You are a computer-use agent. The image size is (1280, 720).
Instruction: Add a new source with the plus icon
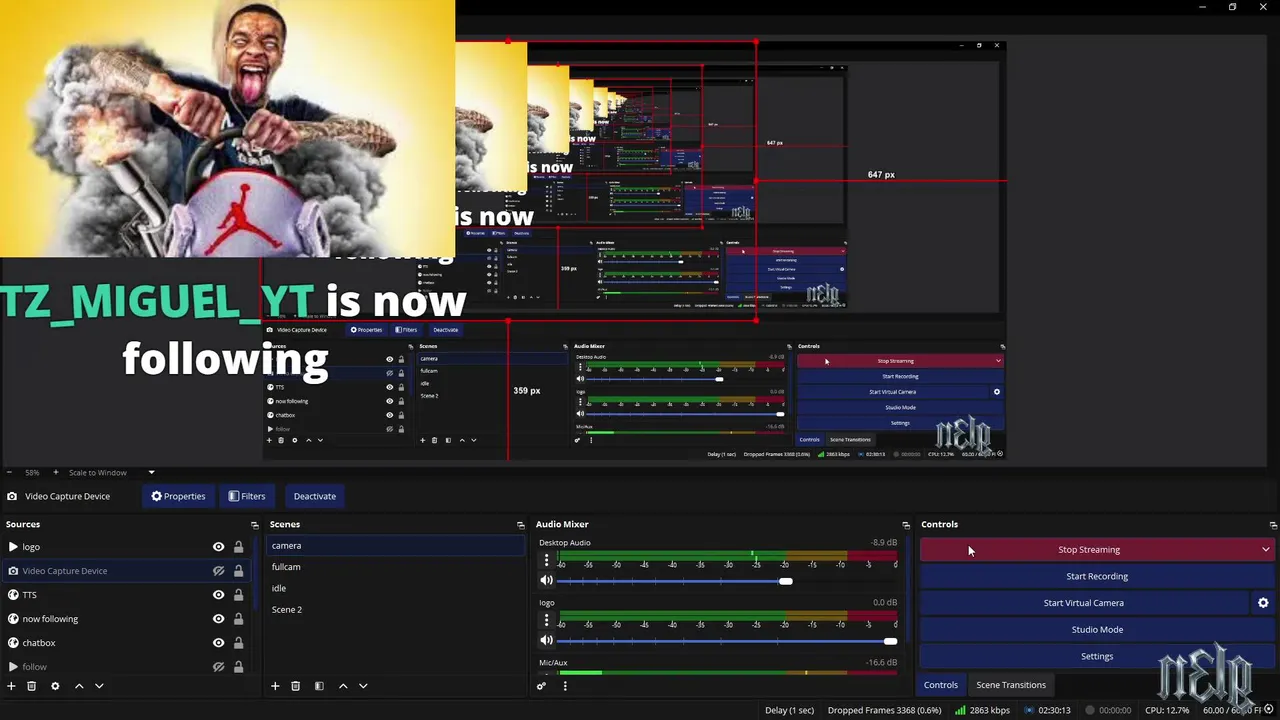coord(11,686)
